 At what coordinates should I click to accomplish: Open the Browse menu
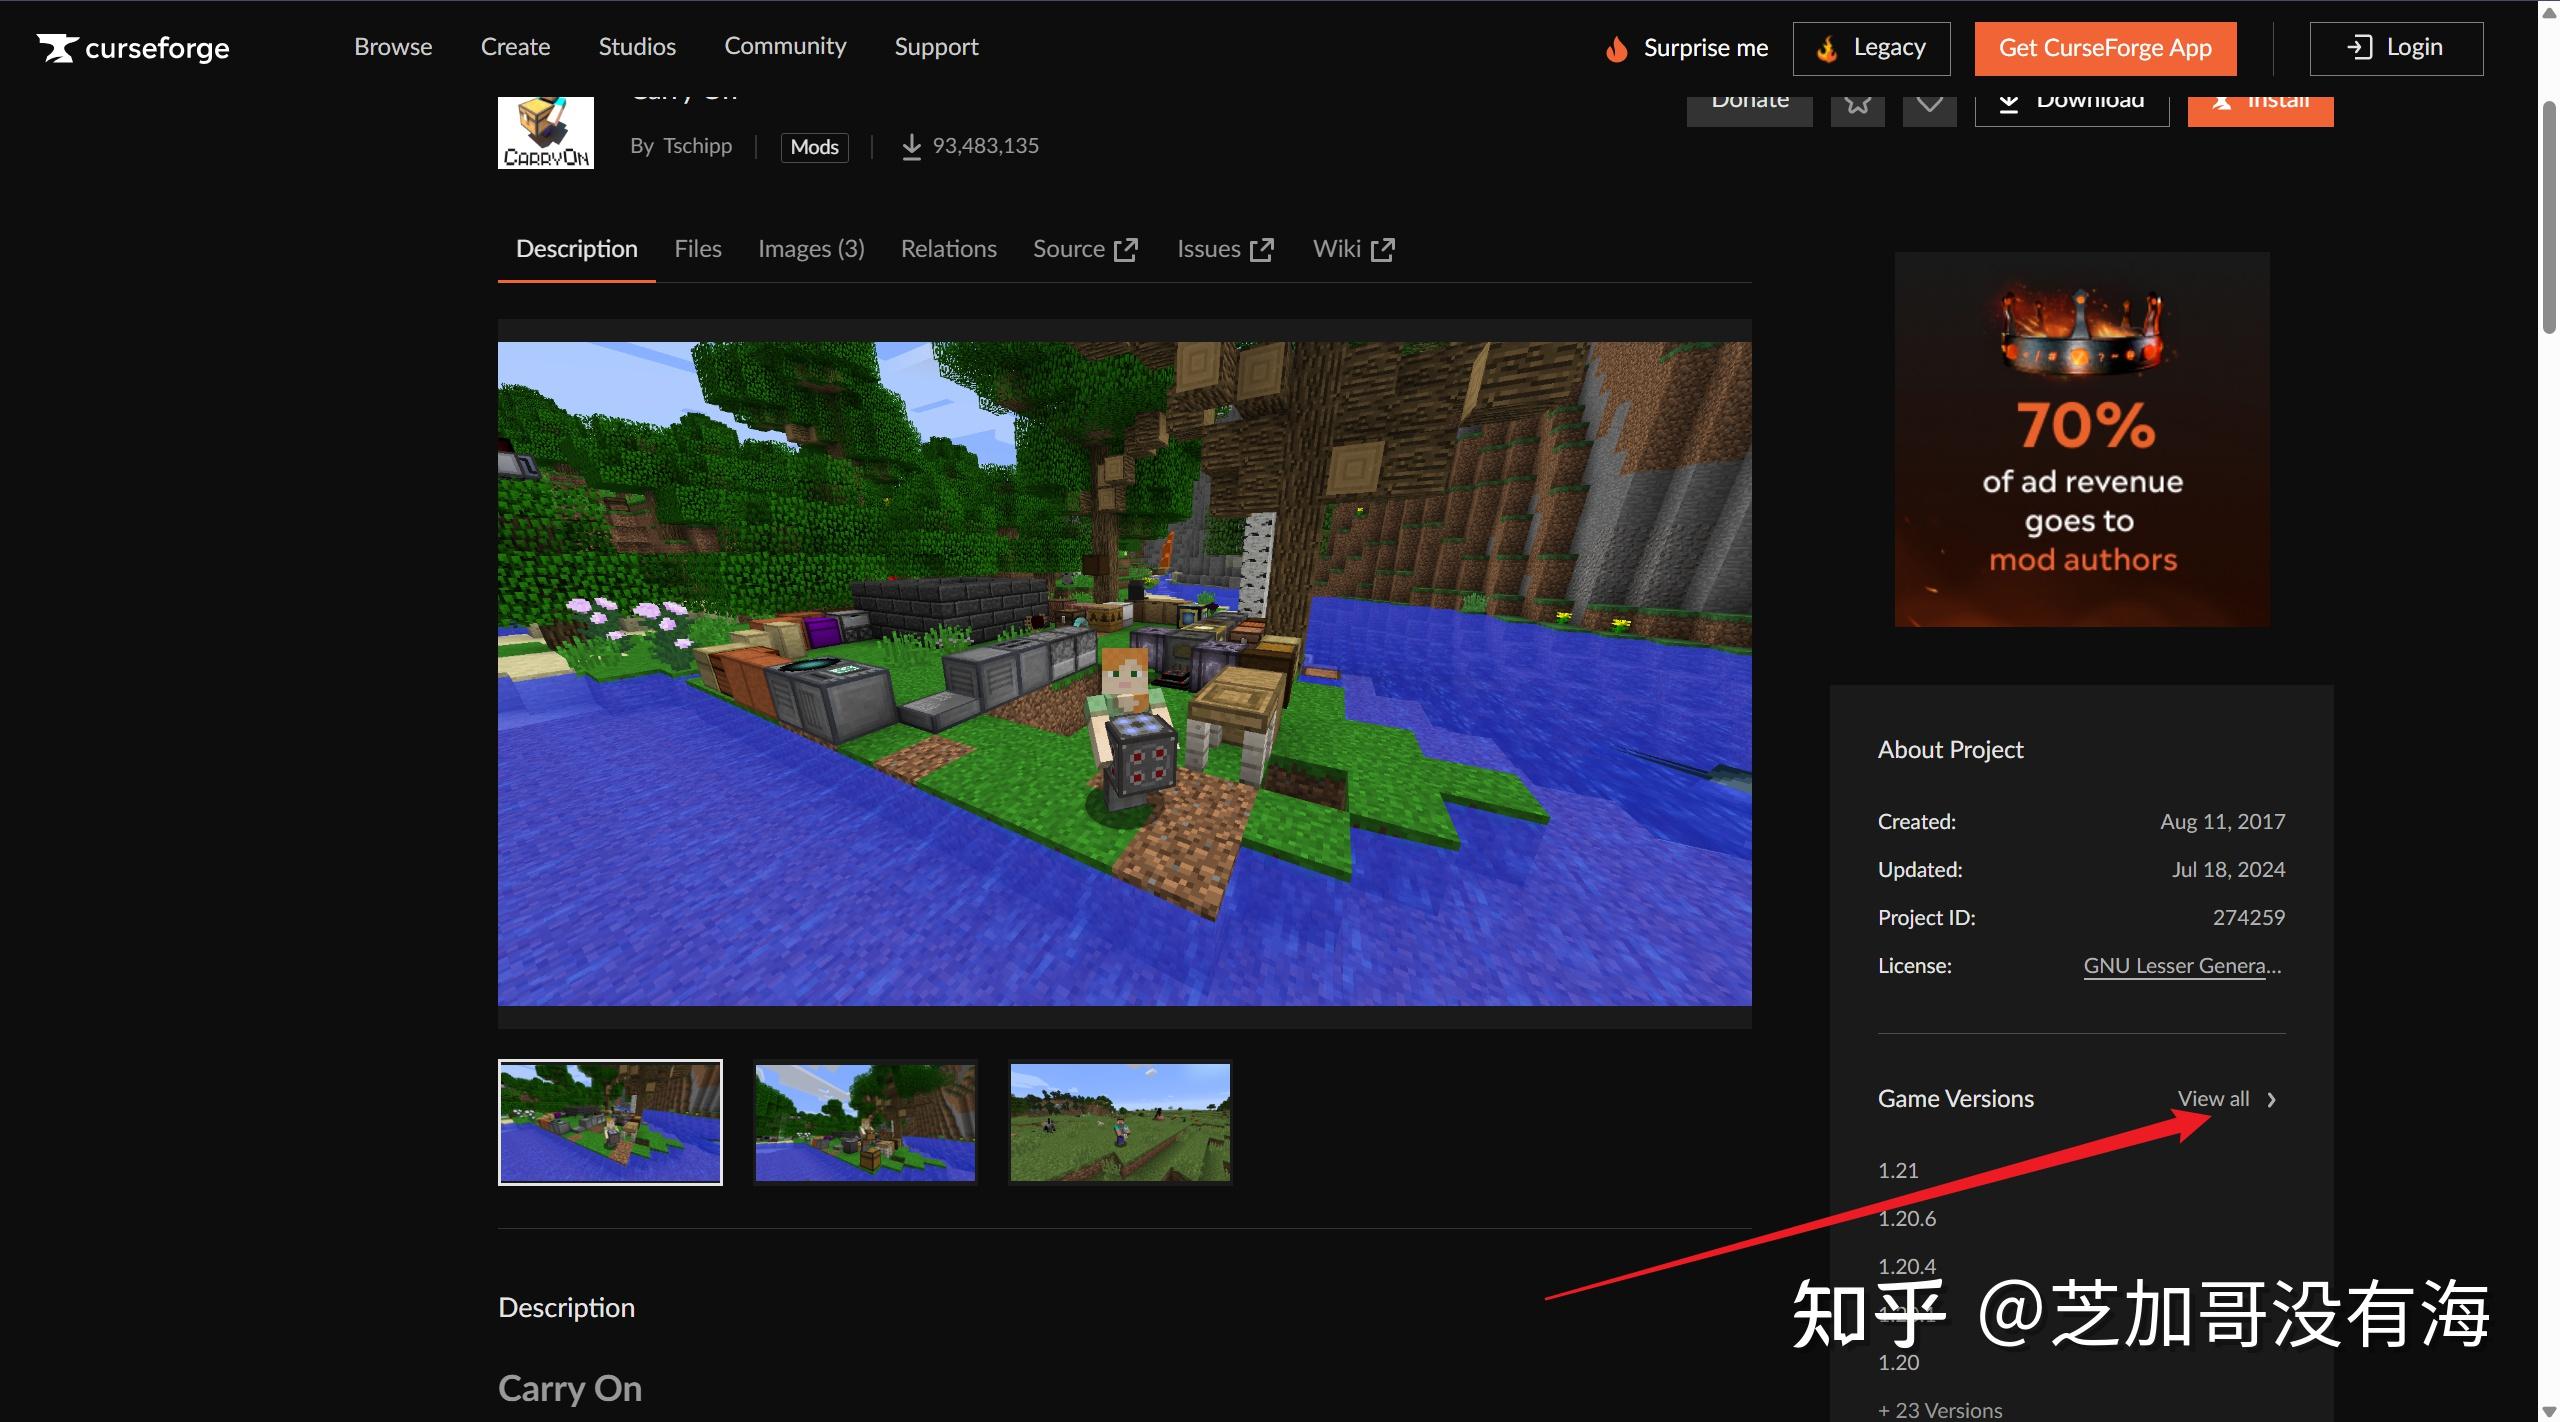tap(393, 47)
